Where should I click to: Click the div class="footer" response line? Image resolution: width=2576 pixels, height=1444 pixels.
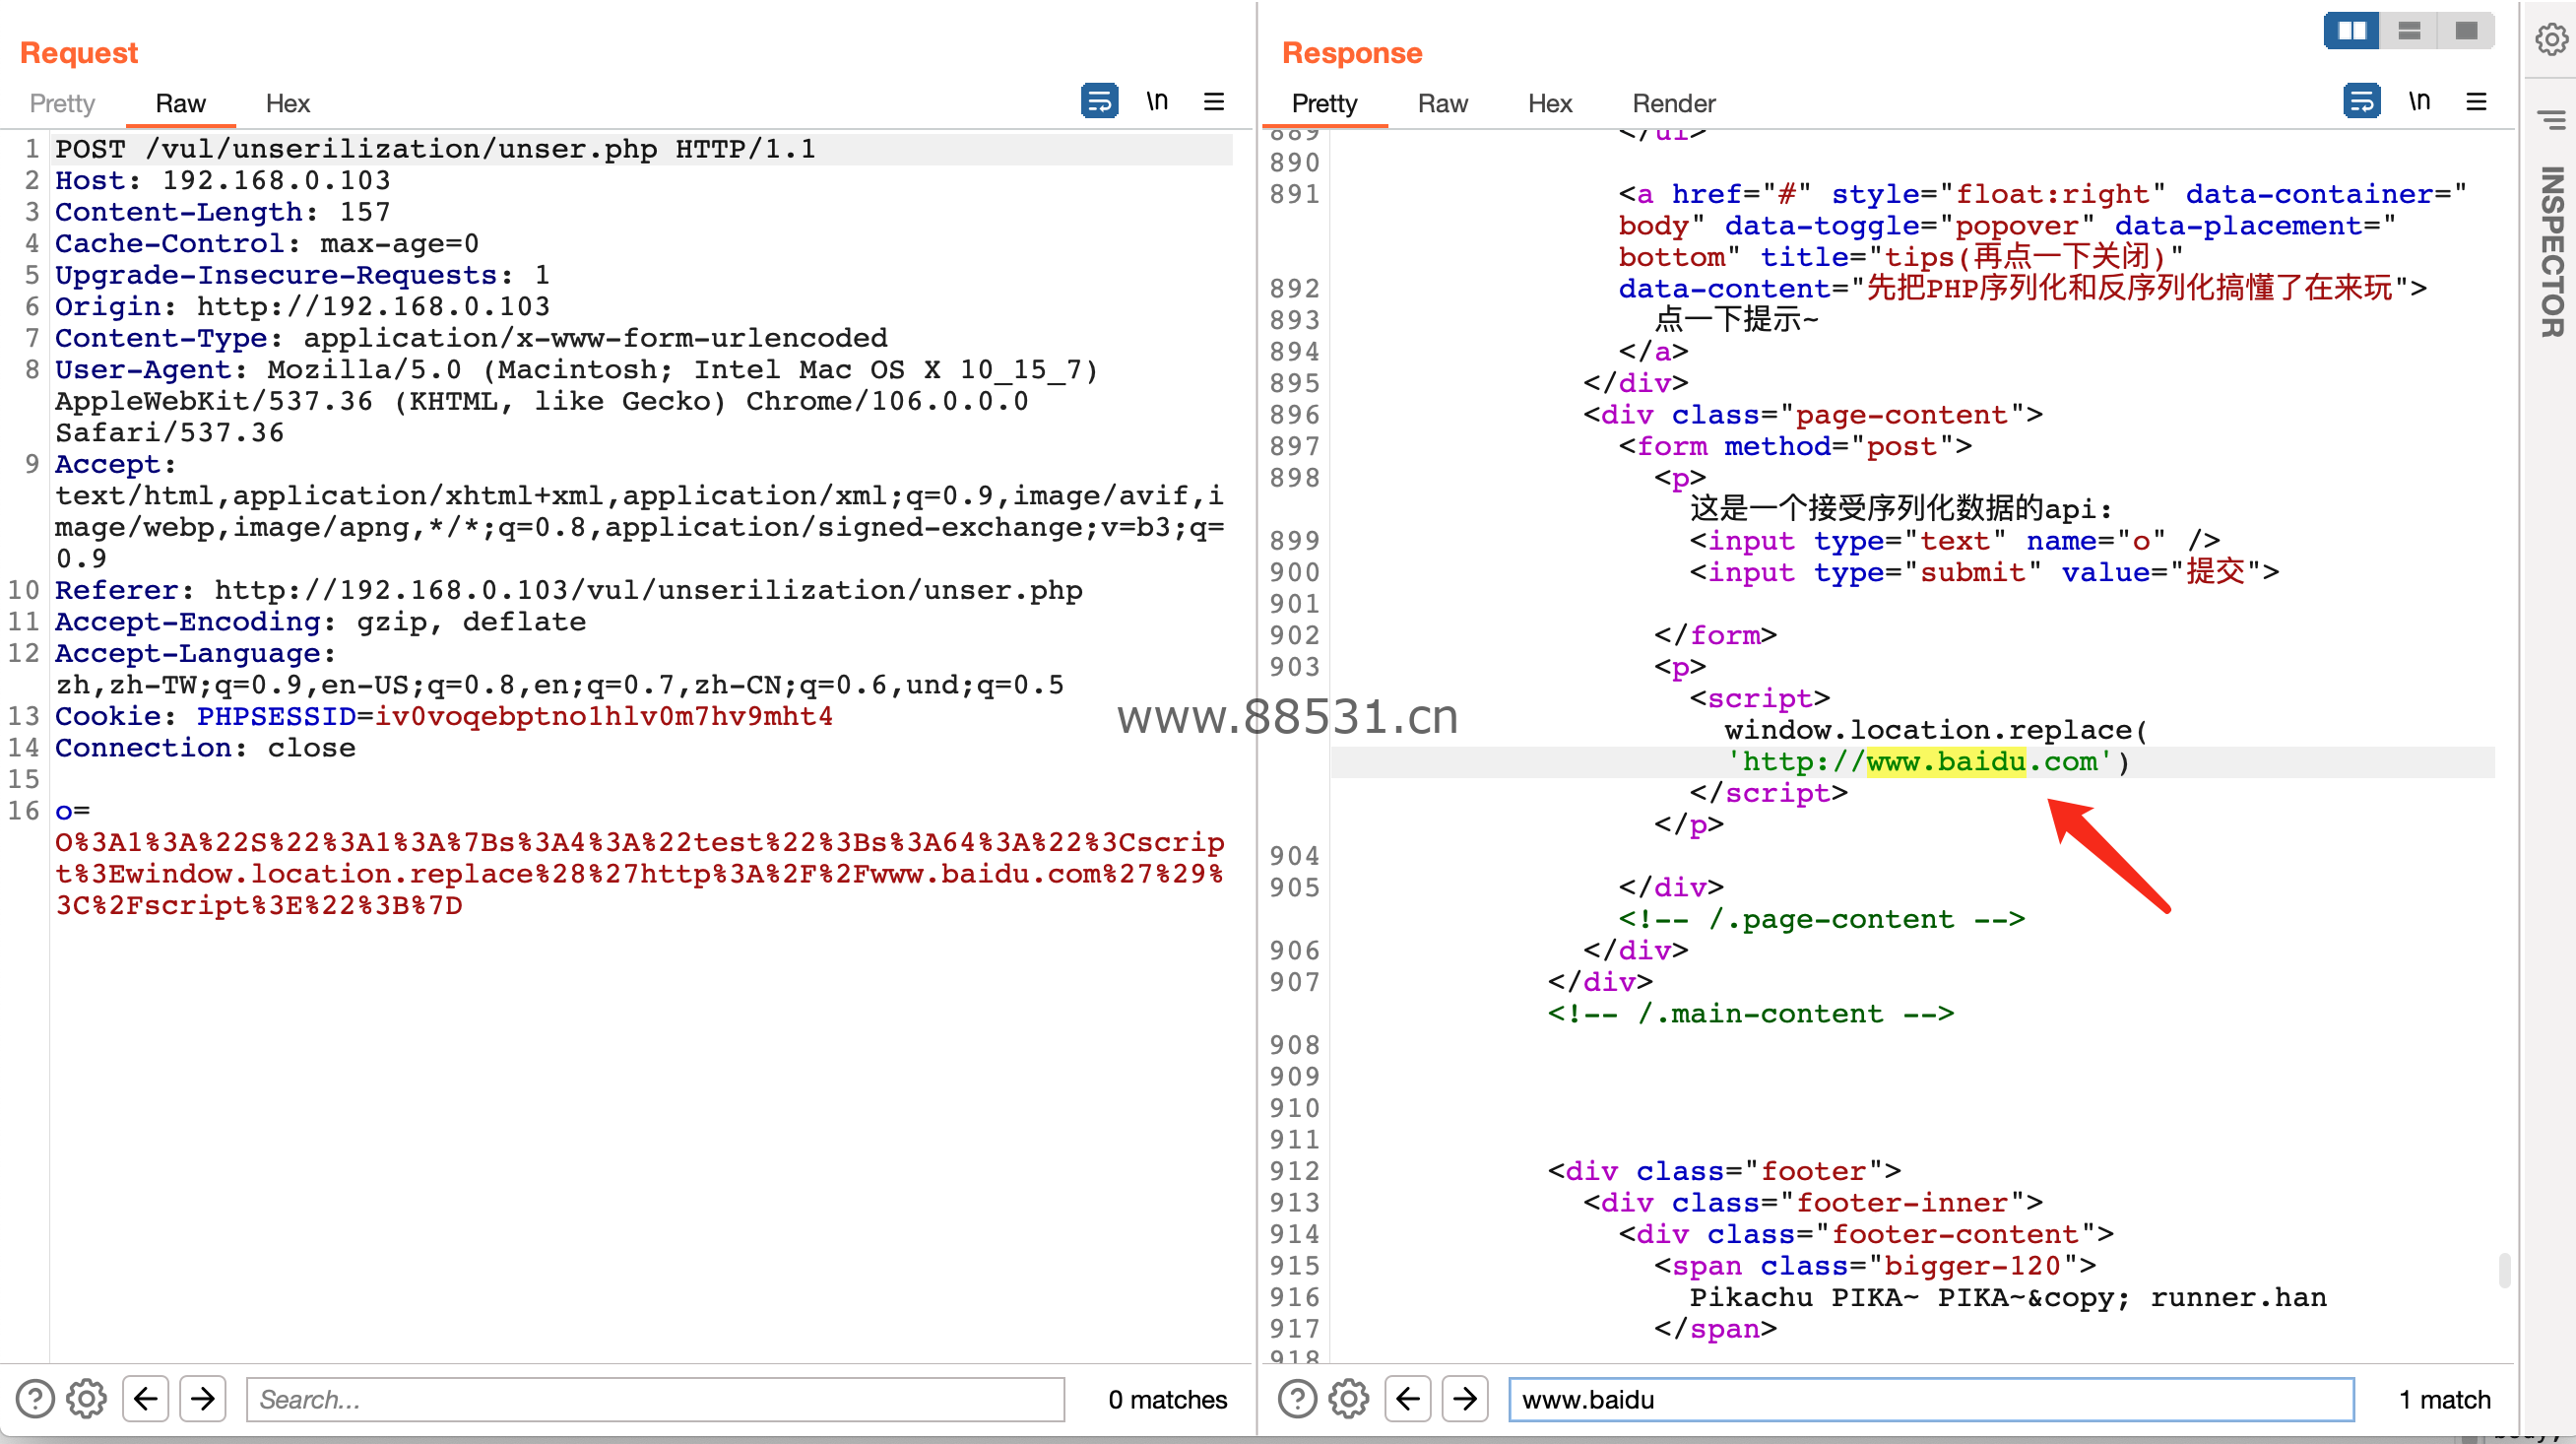1724,1171
